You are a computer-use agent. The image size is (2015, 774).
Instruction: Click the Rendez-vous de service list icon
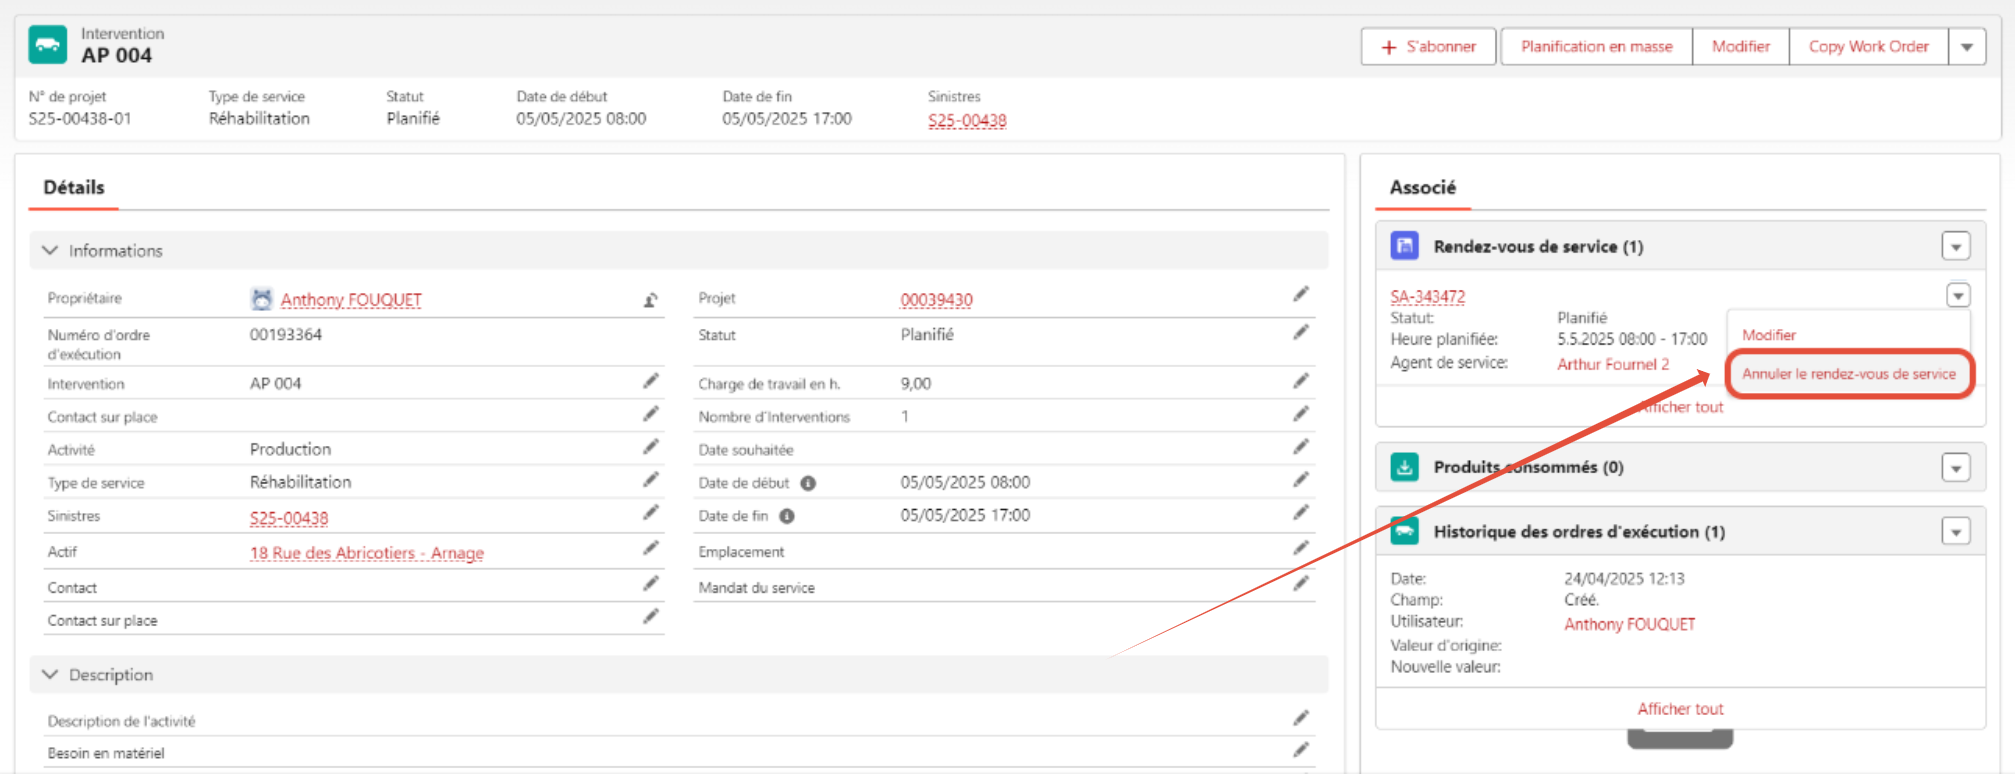[x=1405, y=246]
